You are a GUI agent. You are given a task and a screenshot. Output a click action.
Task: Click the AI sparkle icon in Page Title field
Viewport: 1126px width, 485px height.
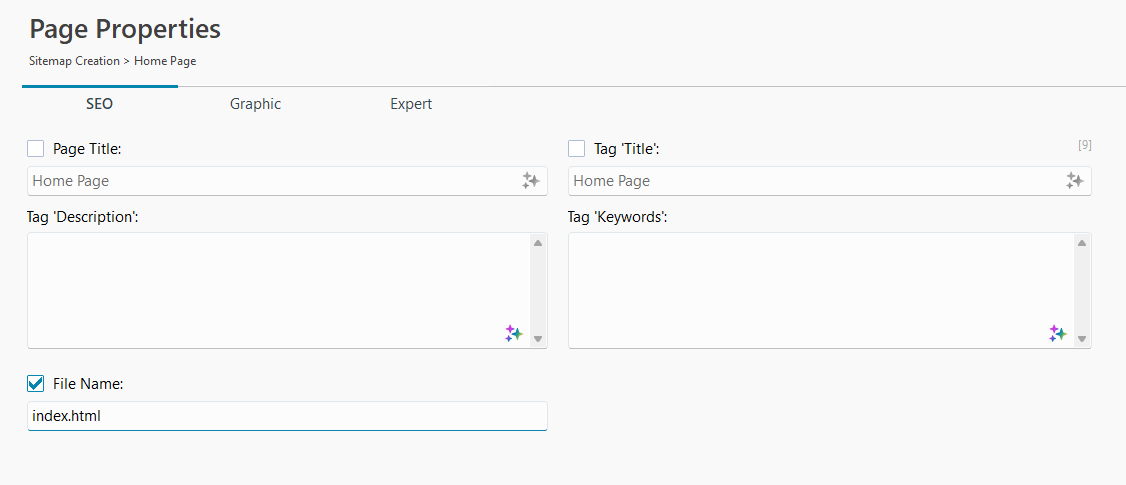click(x=531, y=181)
